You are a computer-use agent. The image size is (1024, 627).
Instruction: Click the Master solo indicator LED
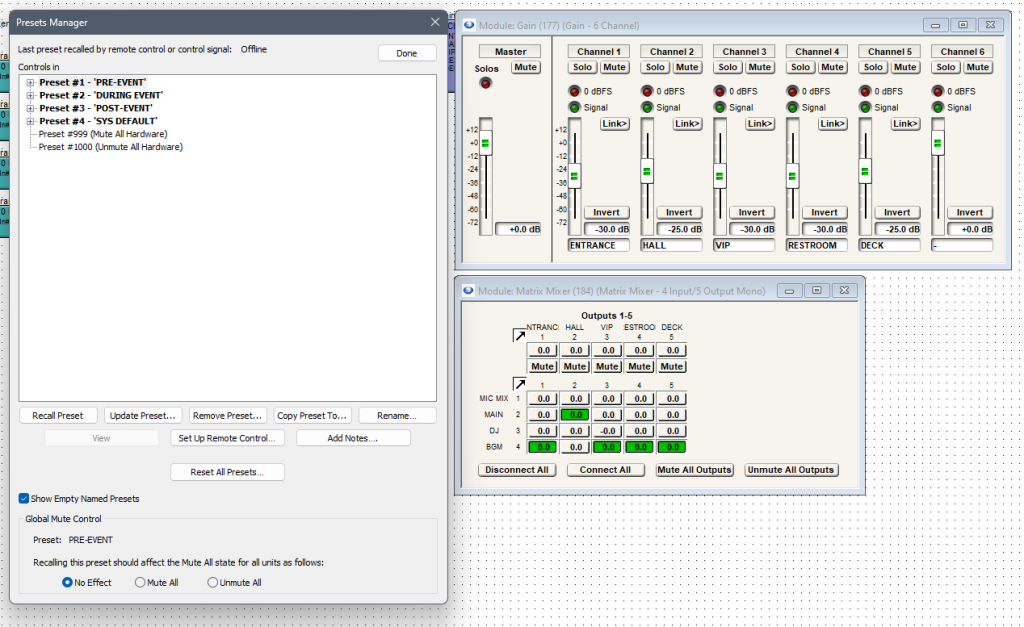pos(487,84)
